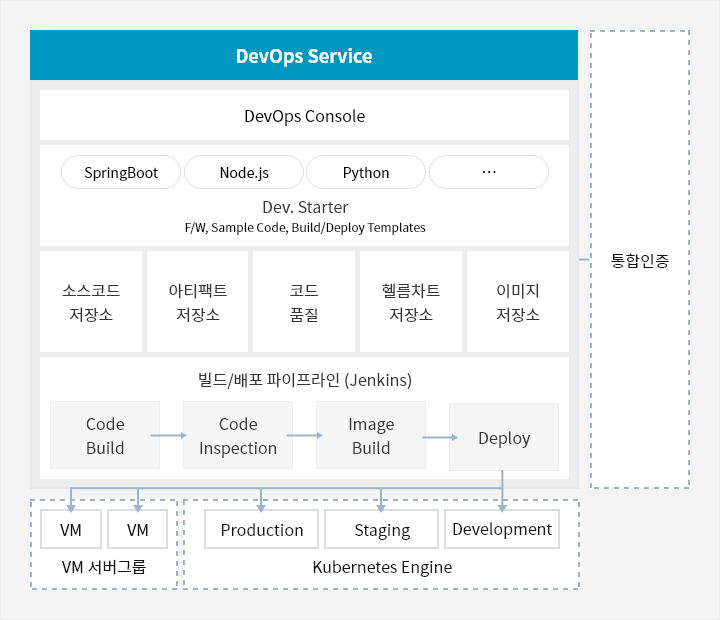
Task: Click the 빌드/배포 파이프라인 (Jenkins) title
Action: tap(305, 380)
